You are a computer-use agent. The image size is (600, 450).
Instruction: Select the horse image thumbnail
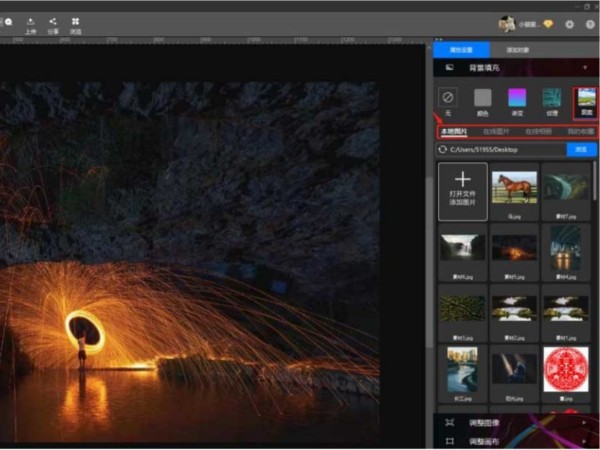tap(514, 186)
